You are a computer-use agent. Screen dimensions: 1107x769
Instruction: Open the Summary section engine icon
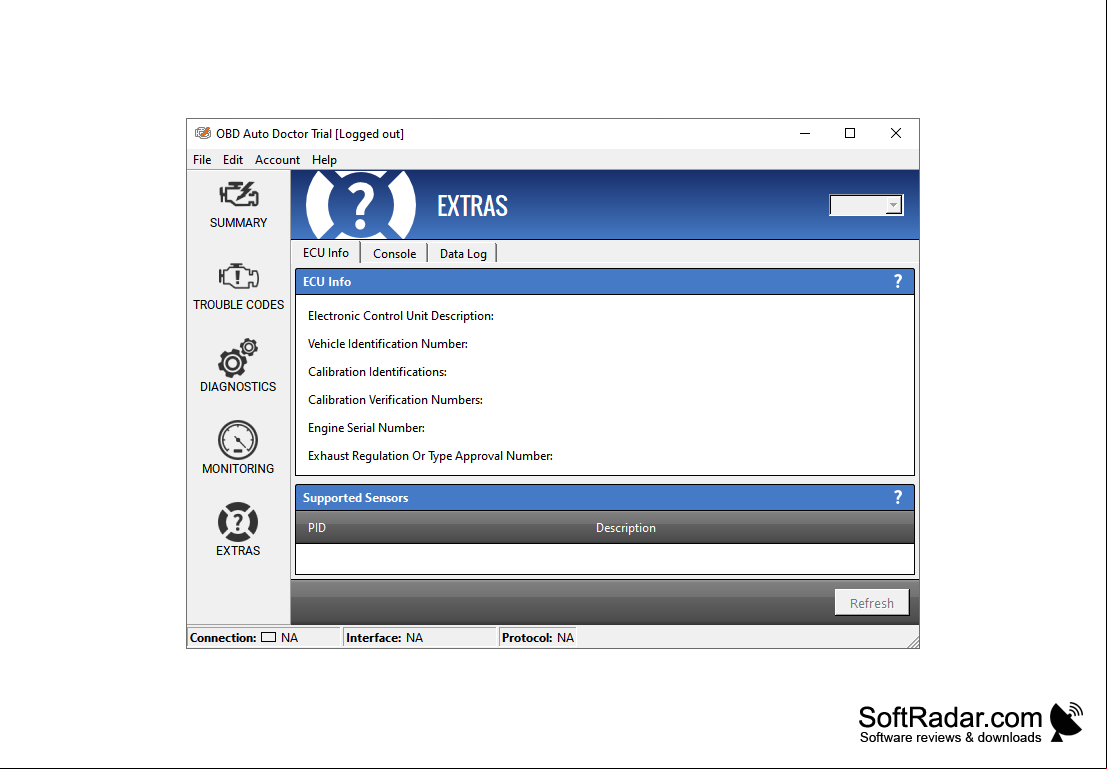239,196
